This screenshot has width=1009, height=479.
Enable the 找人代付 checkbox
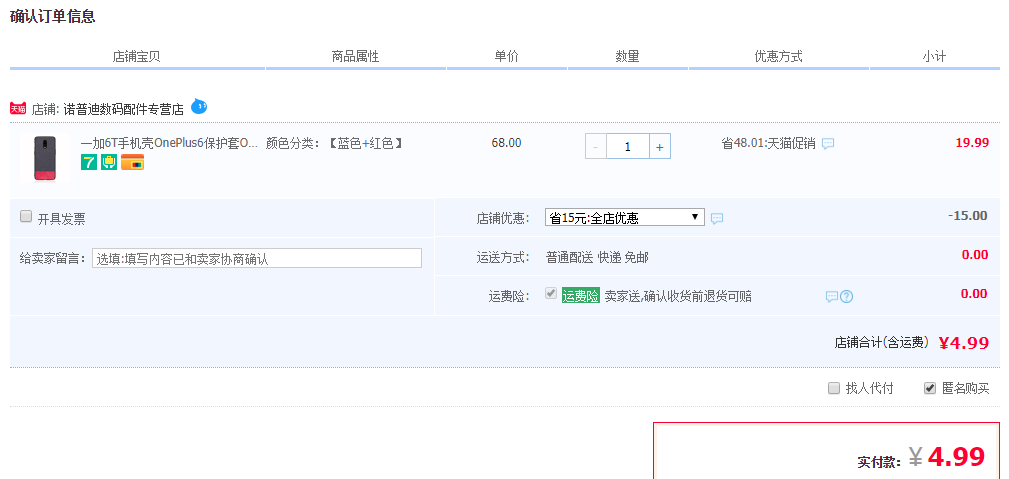[834, 388]
